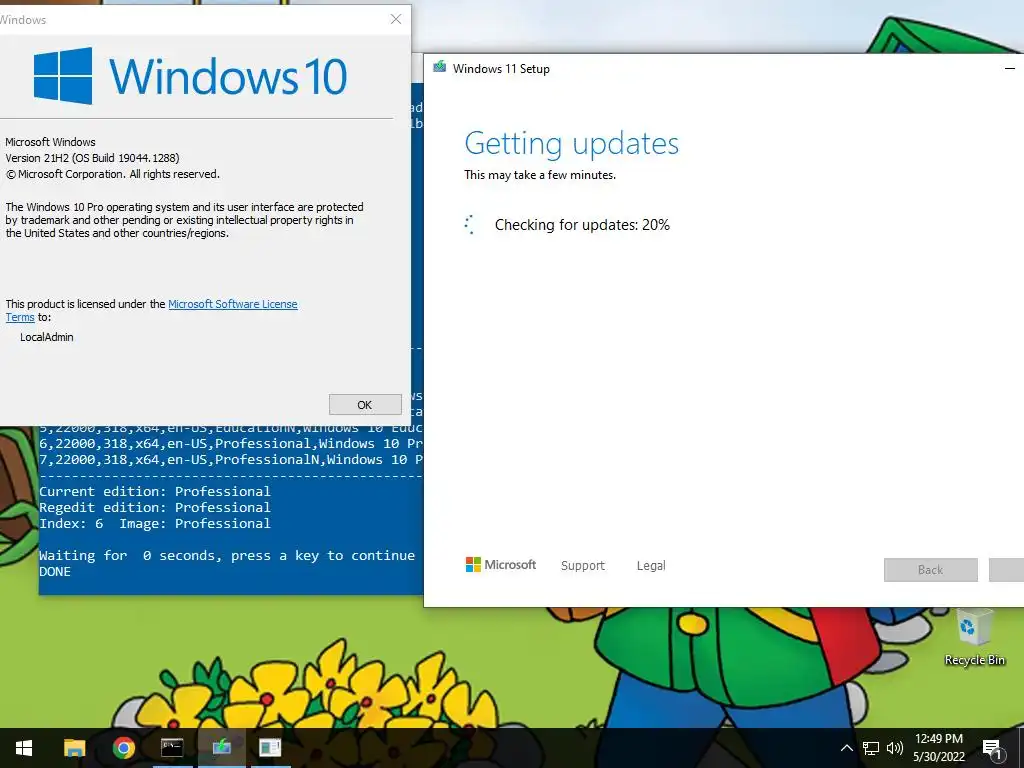Open the volume control tray icon
Image resolution: width=1024 pixels, height=768 pixels.
tap(895, 748)
